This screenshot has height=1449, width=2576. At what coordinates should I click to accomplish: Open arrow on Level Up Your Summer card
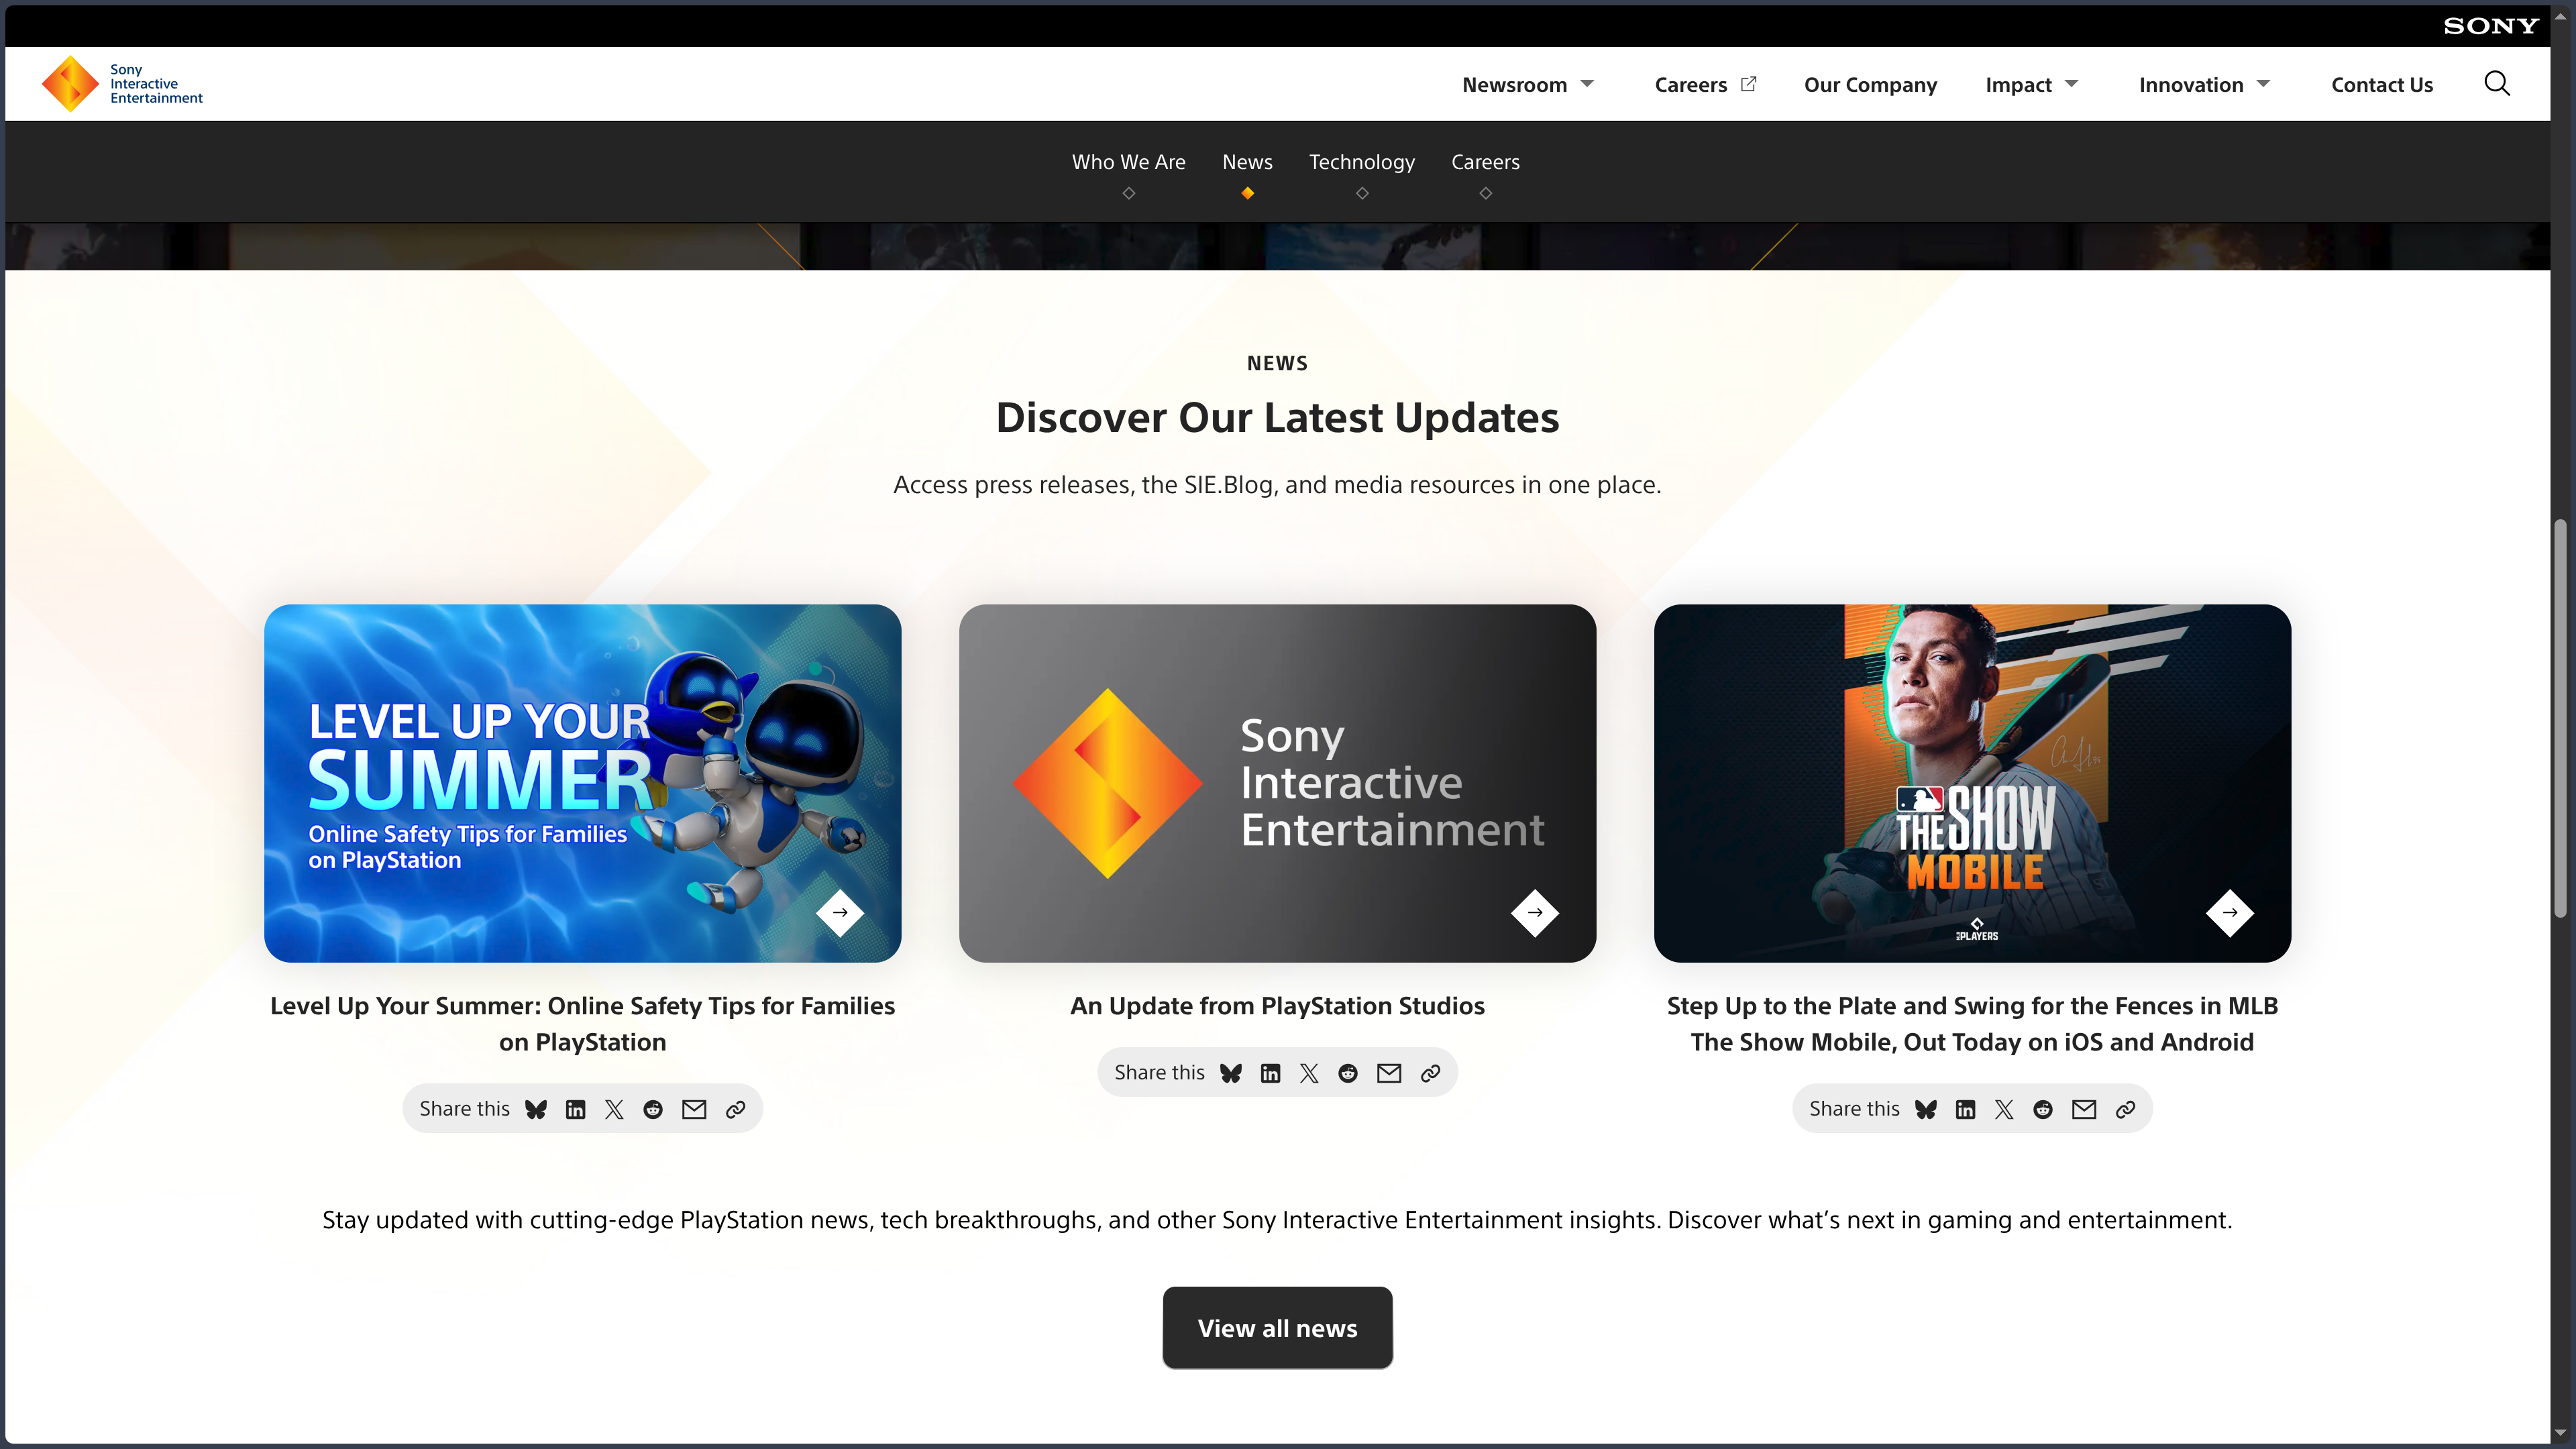[840, 912]
